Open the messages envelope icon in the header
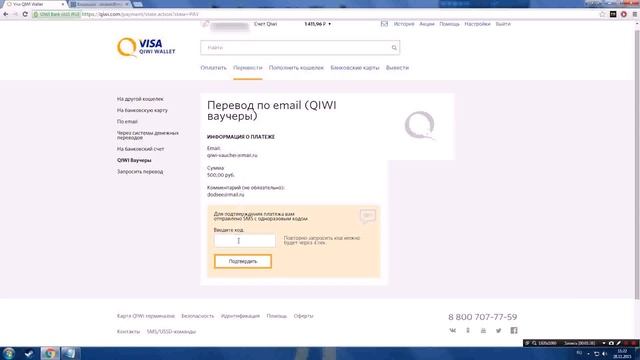The image size is (640, 360). pyautogui.click(x=384, y=24)
